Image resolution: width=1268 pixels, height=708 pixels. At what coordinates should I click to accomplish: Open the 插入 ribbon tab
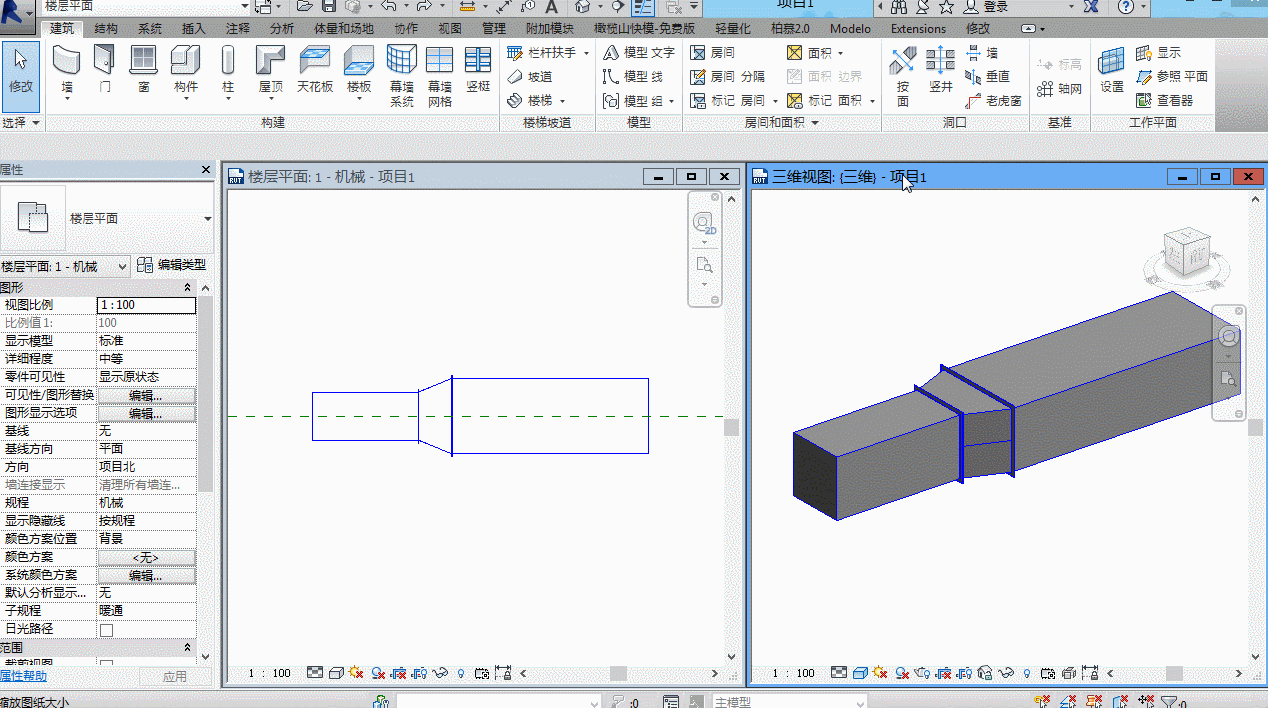point(194,29)
